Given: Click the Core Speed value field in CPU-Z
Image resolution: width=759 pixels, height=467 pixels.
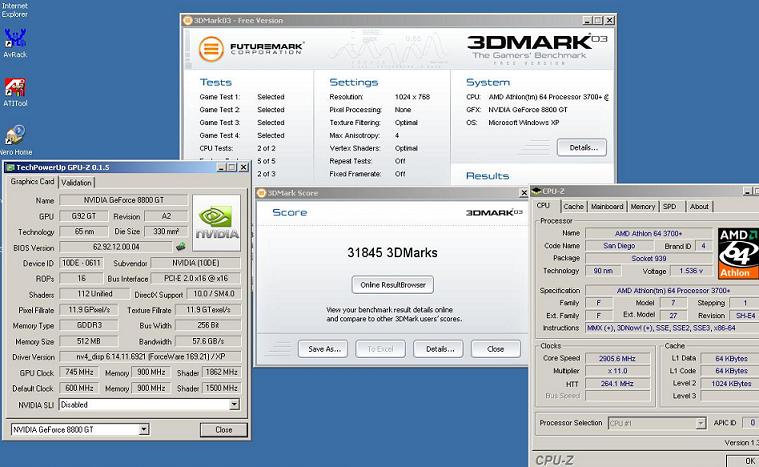Looking at the screenshot, I should 619,357.
